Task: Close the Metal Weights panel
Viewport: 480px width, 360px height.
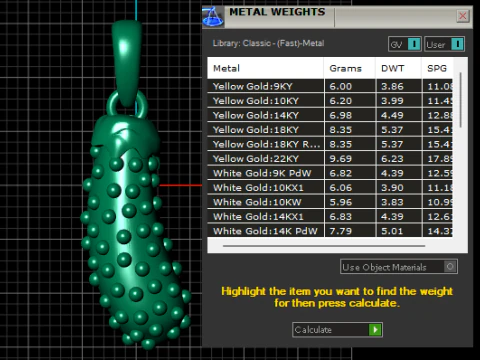Action: (463, 16)
